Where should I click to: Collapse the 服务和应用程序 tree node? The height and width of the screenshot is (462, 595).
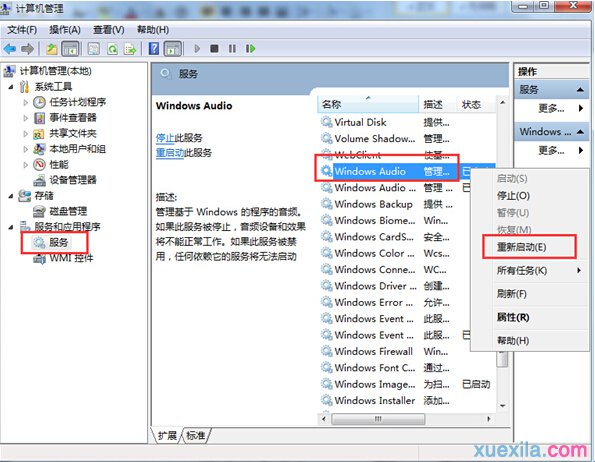[x=11, y=227]
